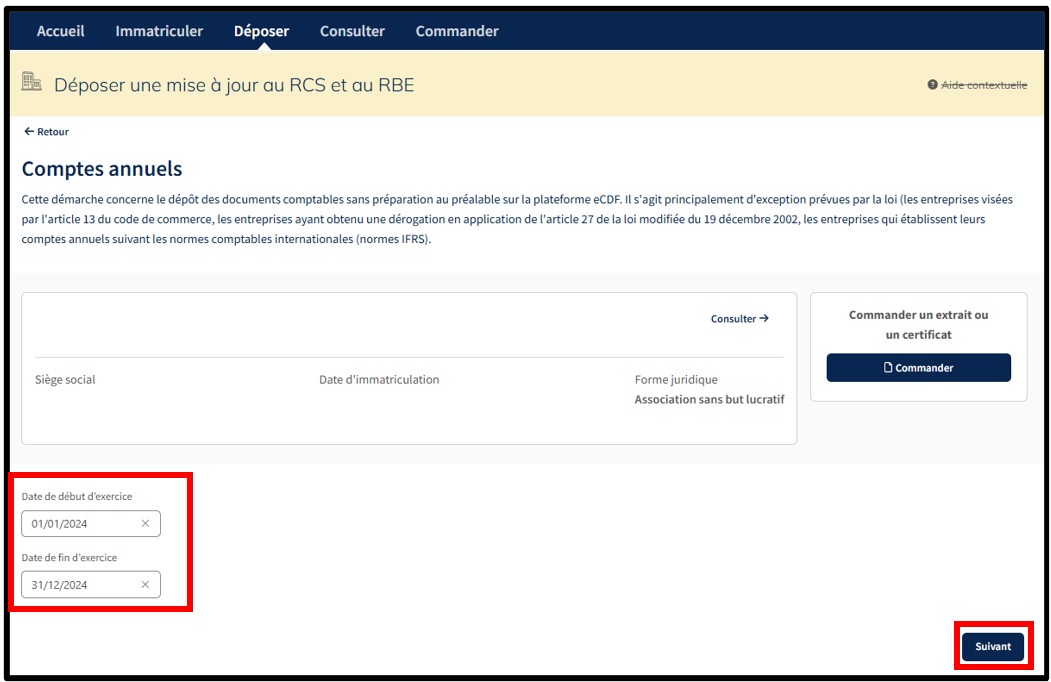
Task: Click the left arrow icon next to Retour
Action: coord(29,132)
